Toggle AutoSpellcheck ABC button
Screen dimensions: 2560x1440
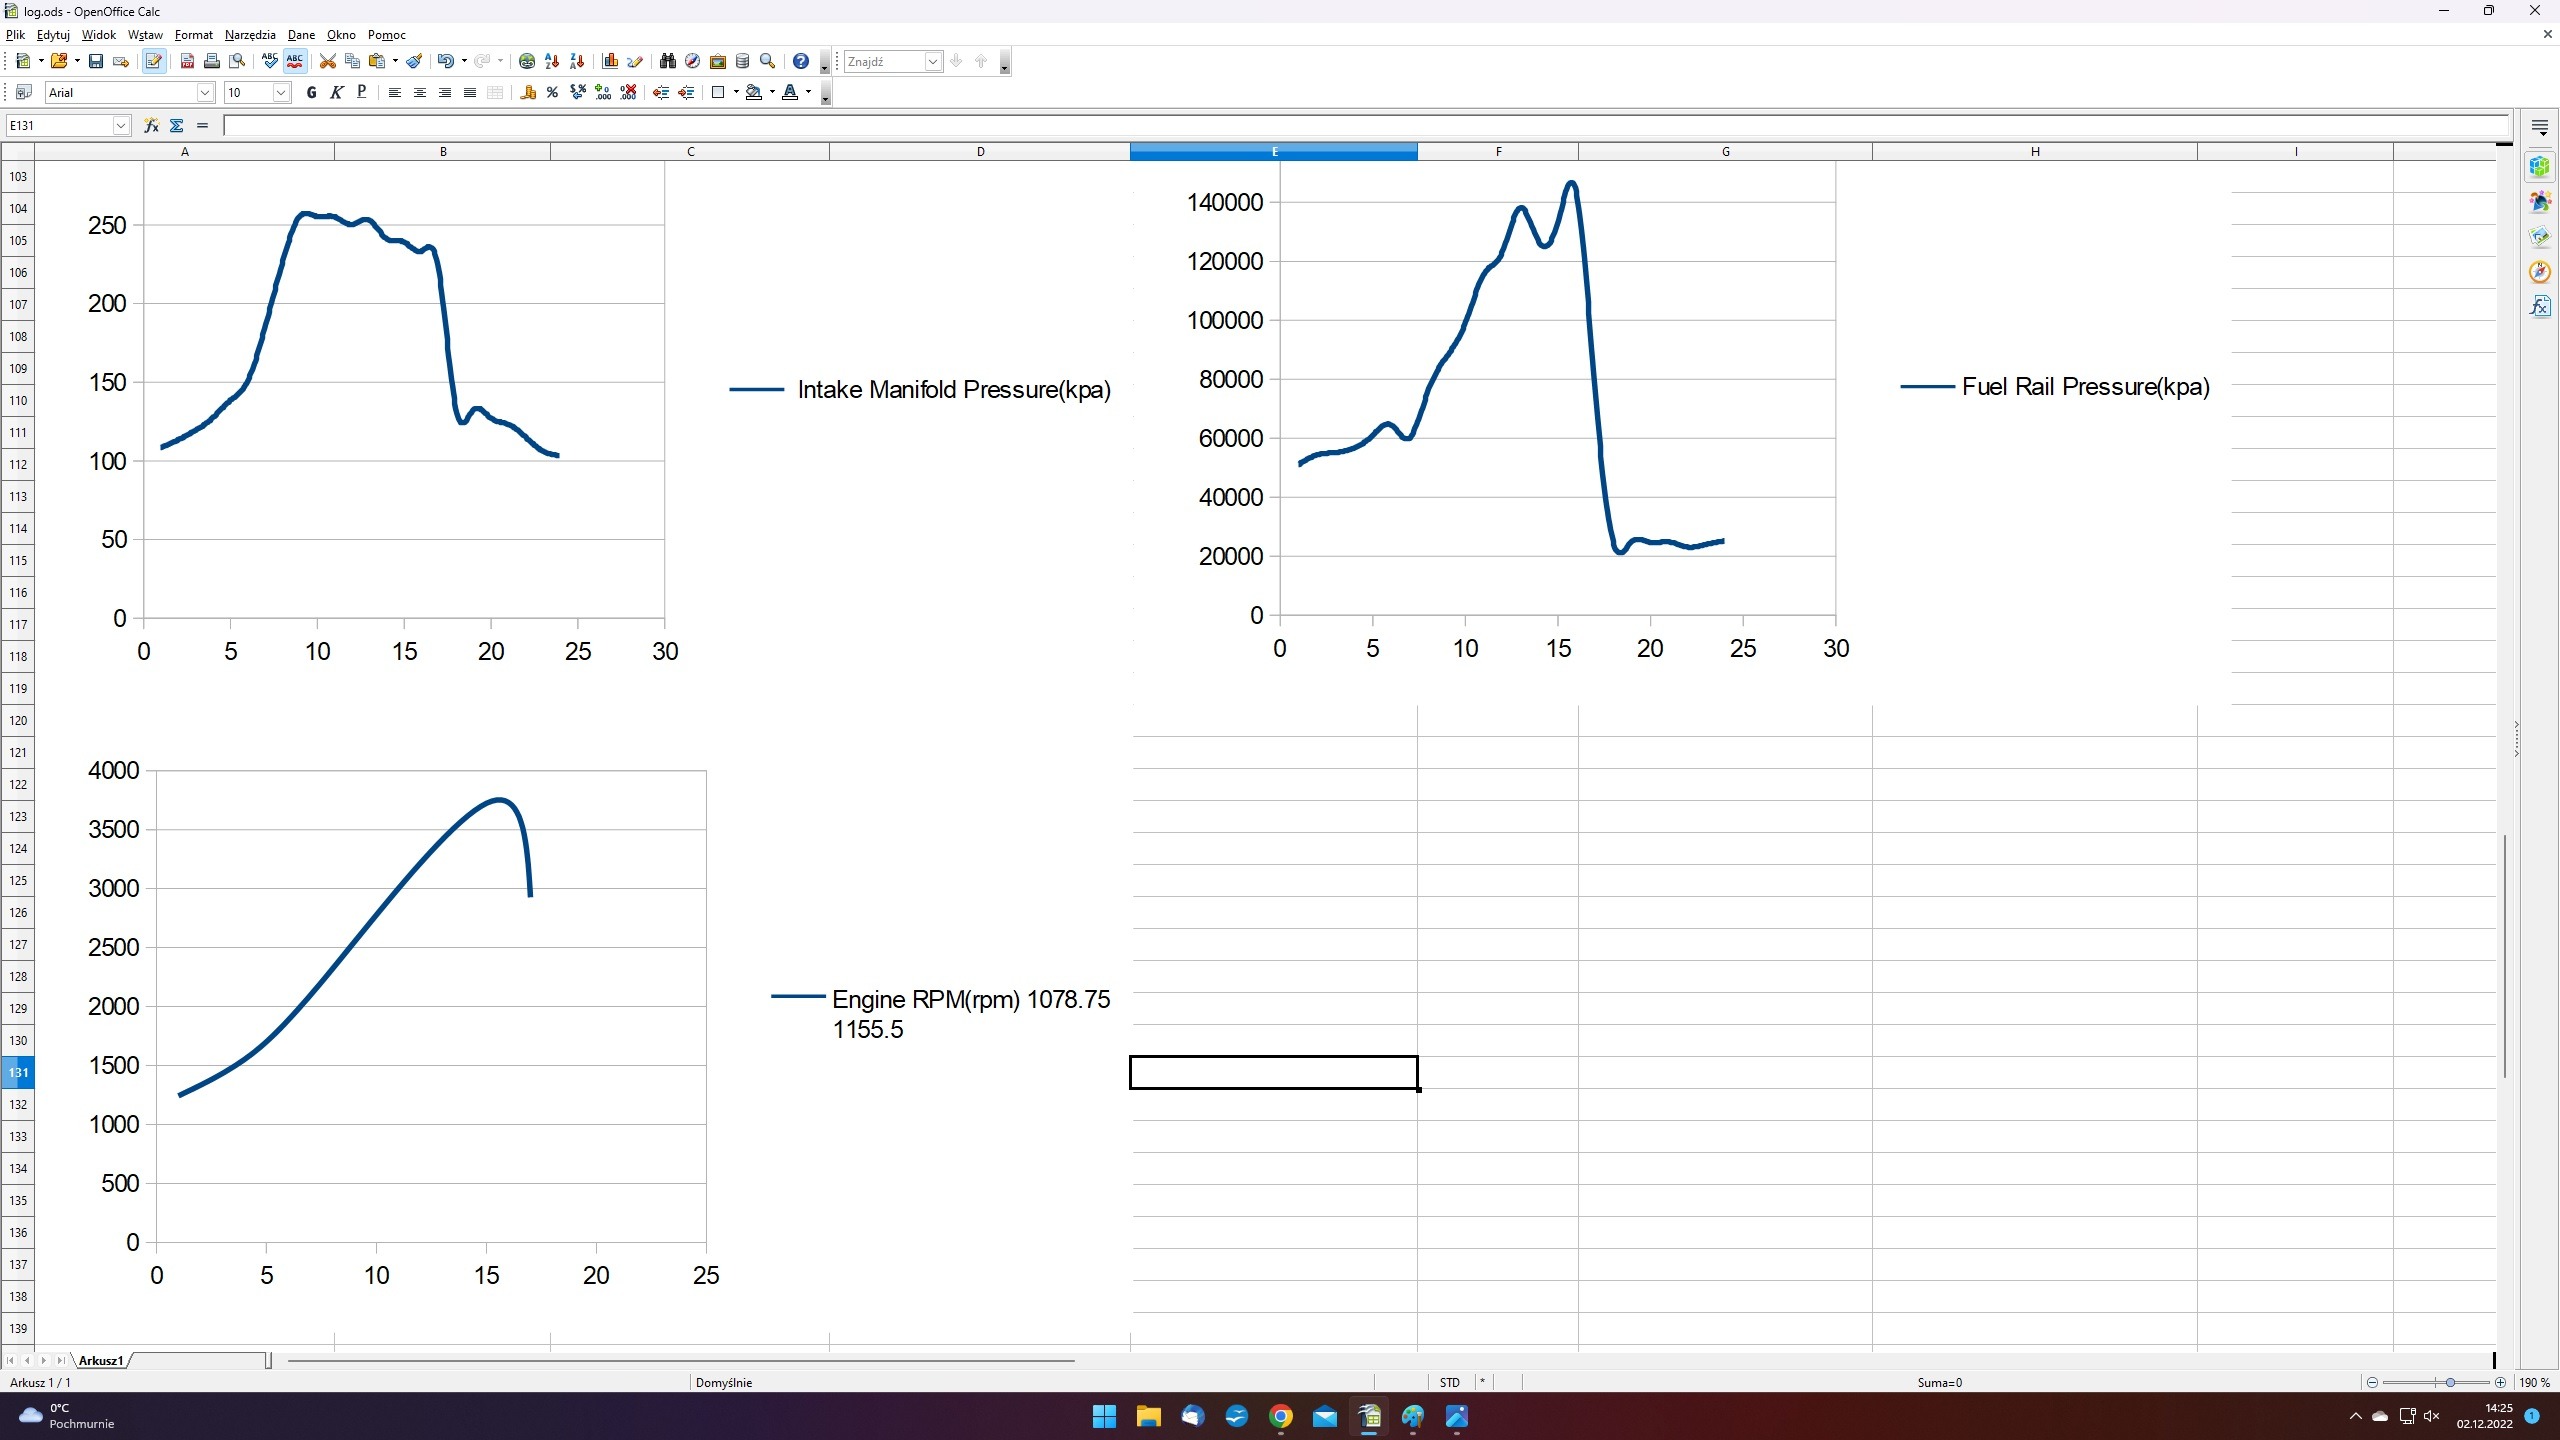(x=294, y=62)
